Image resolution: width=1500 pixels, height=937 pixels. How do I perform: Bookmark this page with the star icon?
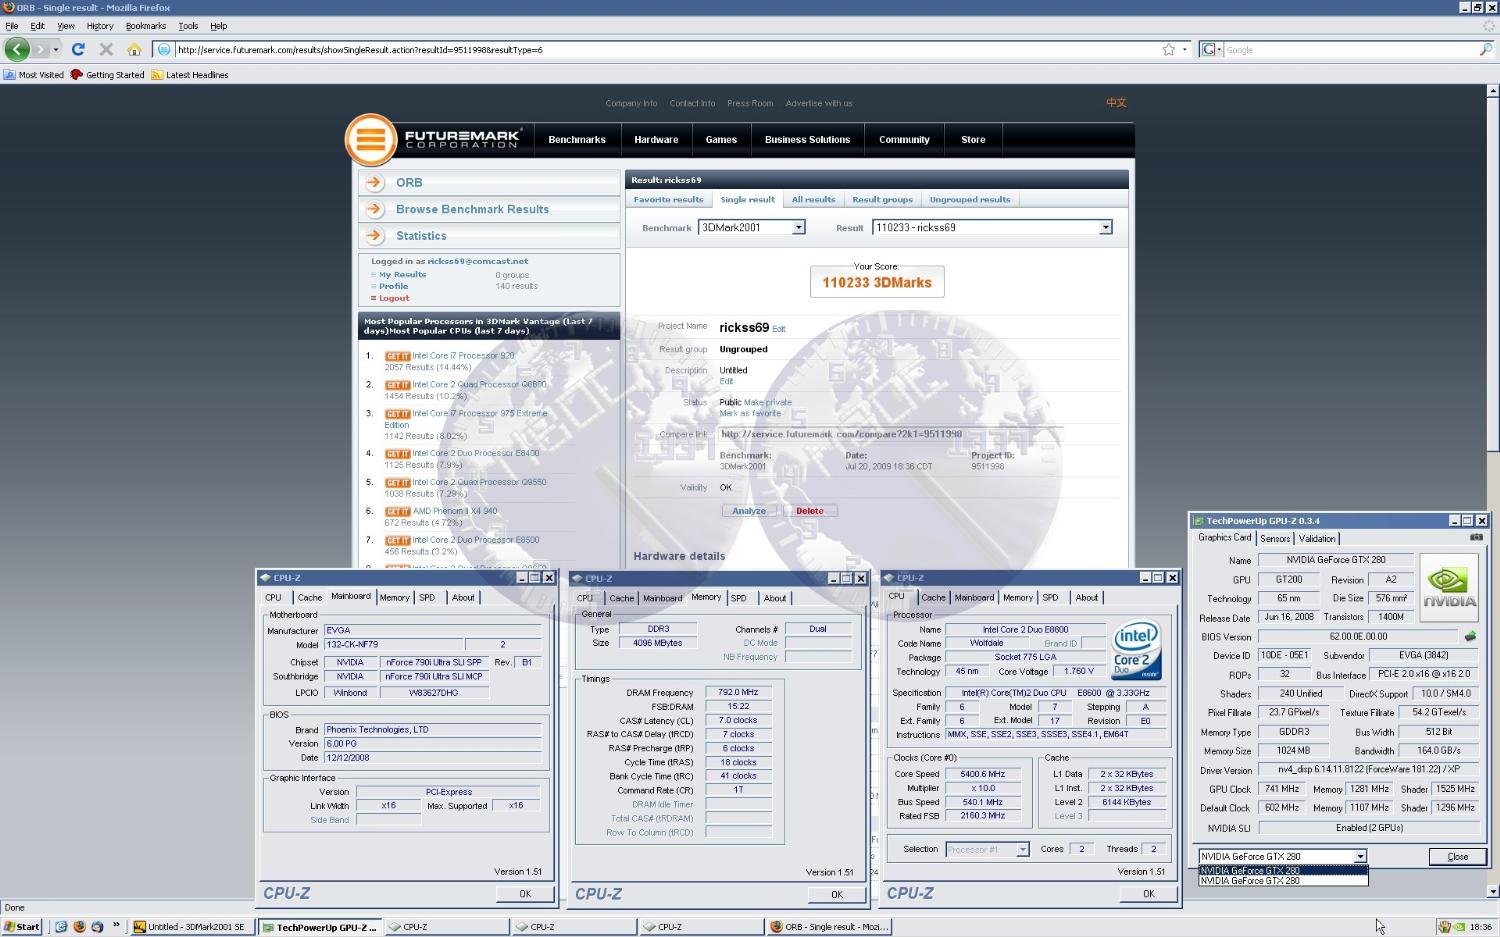pos(1168,49)
